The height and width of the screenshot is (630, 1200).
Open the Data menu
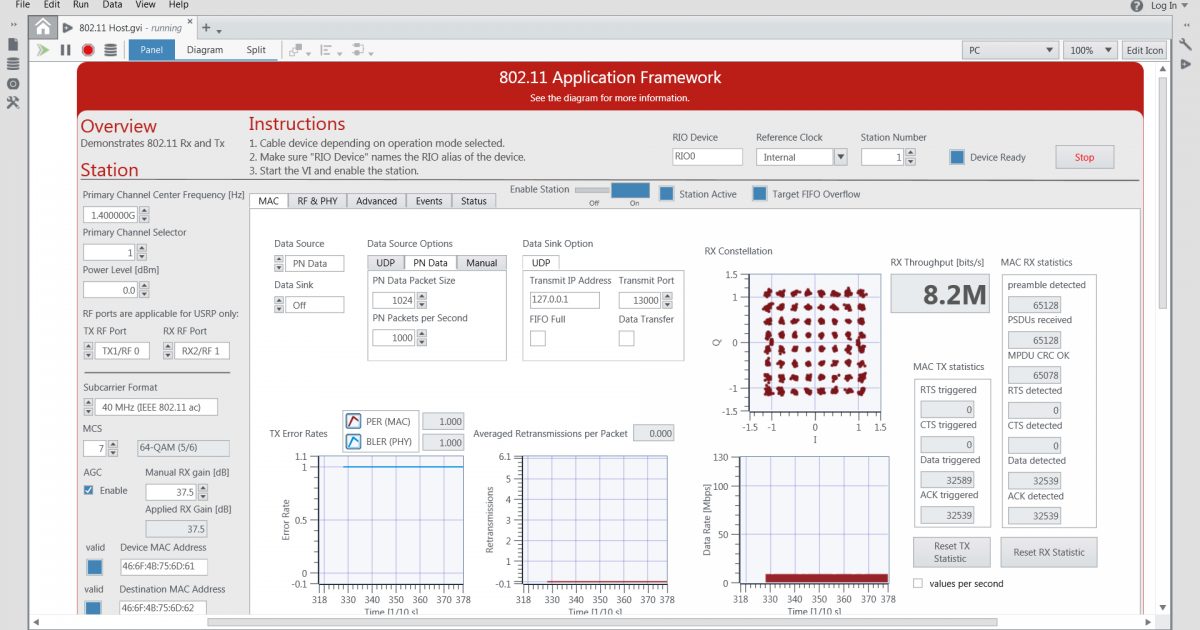point(111,4)
